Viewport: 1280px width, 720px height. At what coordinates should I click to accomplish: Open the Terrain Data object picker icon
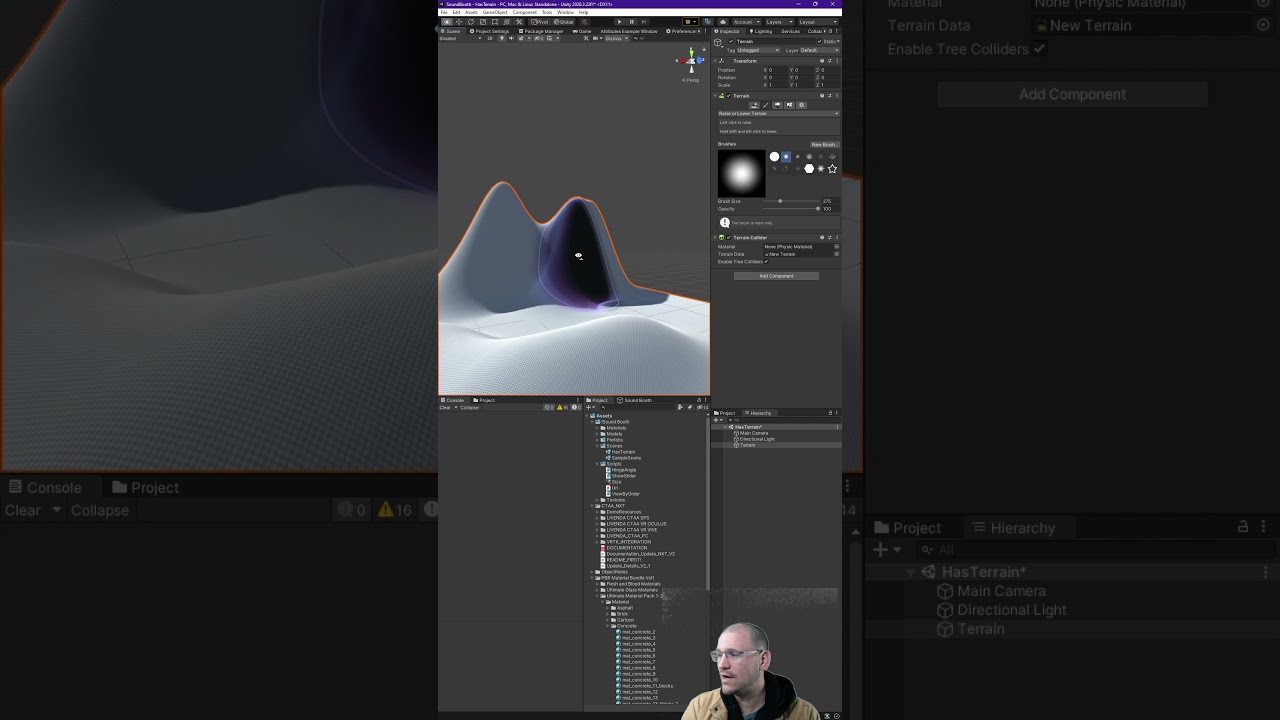[x=837, y=254]
